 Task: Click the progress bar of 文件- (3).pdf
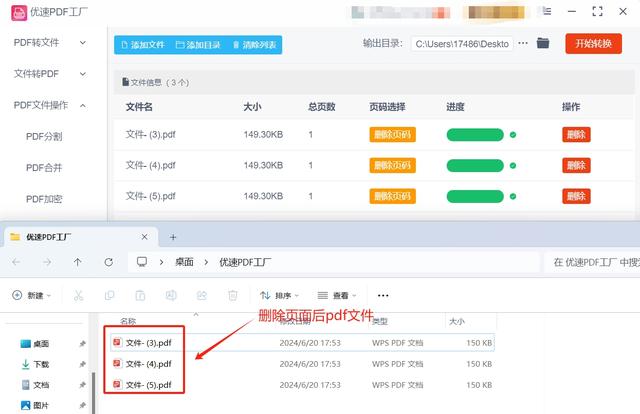(475, 135)
